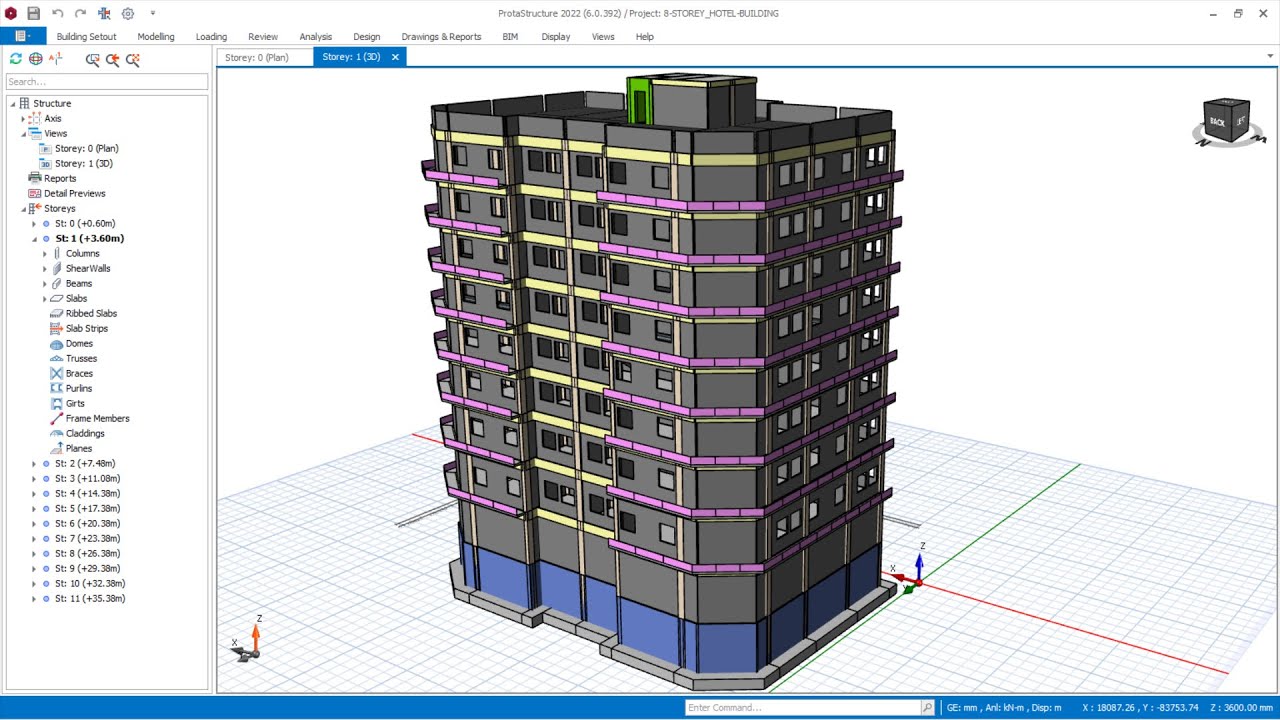Close the Storey: 1 (3D) tab
This screenshot has height=720, width=1280.
tap(395, 57)
